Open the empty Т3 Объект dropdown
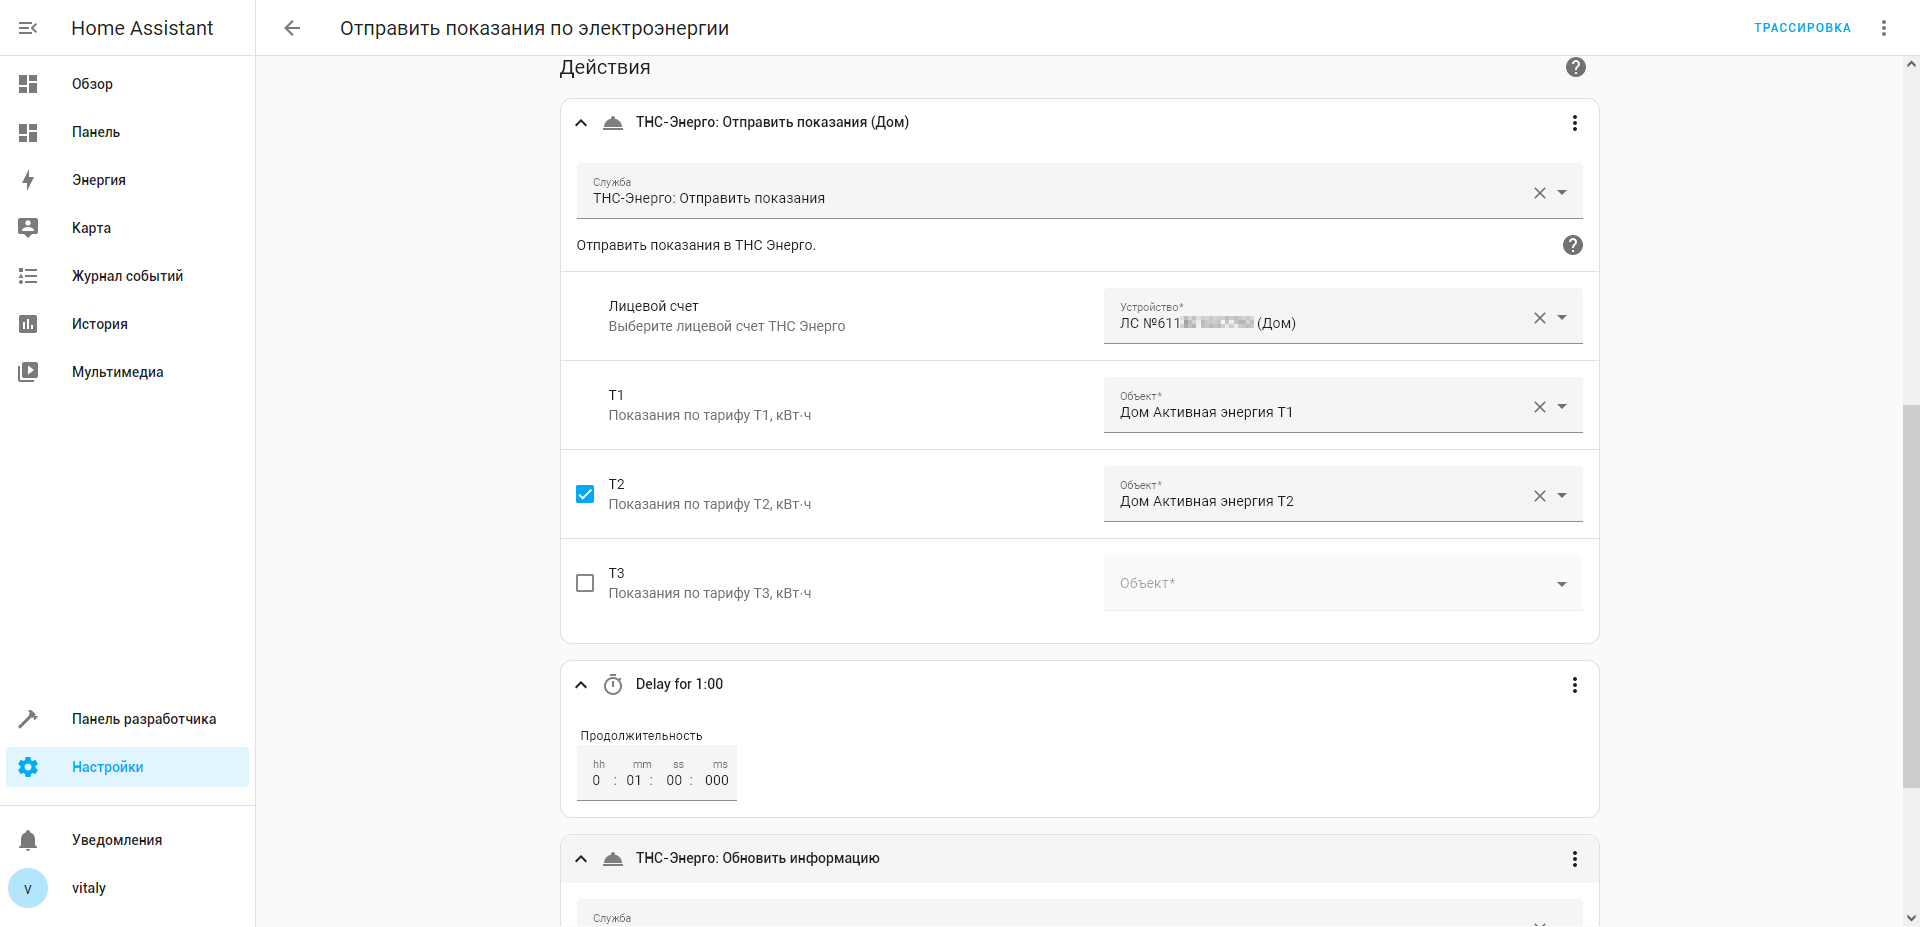The image size is (1920, 927). pos(1343,583)
